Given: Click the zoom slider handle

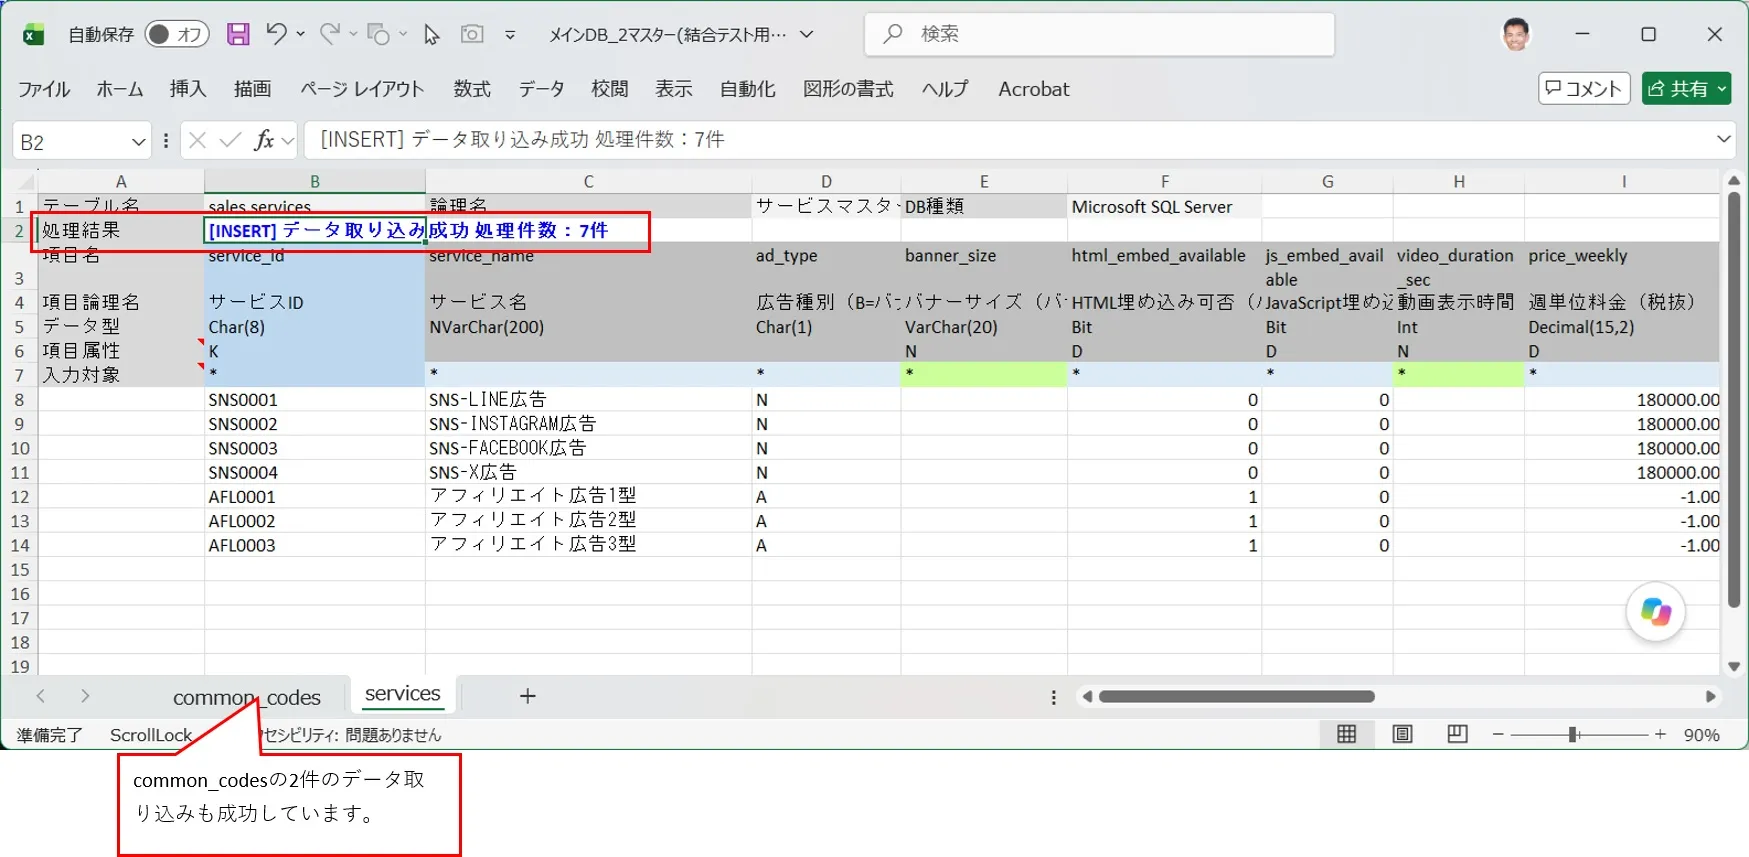Looking at the screenshot, I should [1573, 735].
